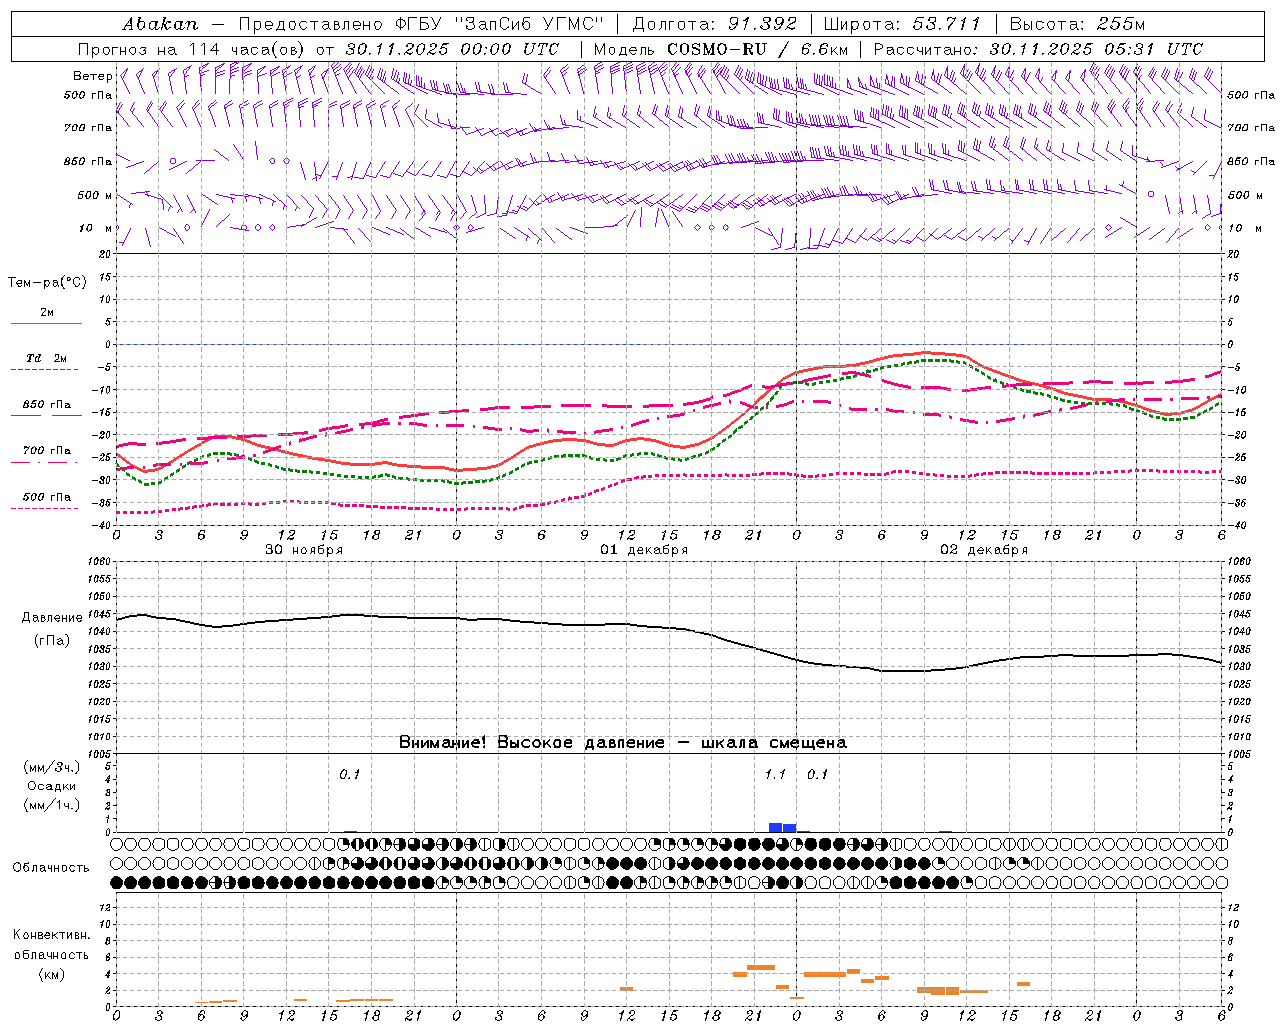Screen dimensions: 1280x1024
Task: Click the "500 гПа" temperature legend entry
Action: 47,497
